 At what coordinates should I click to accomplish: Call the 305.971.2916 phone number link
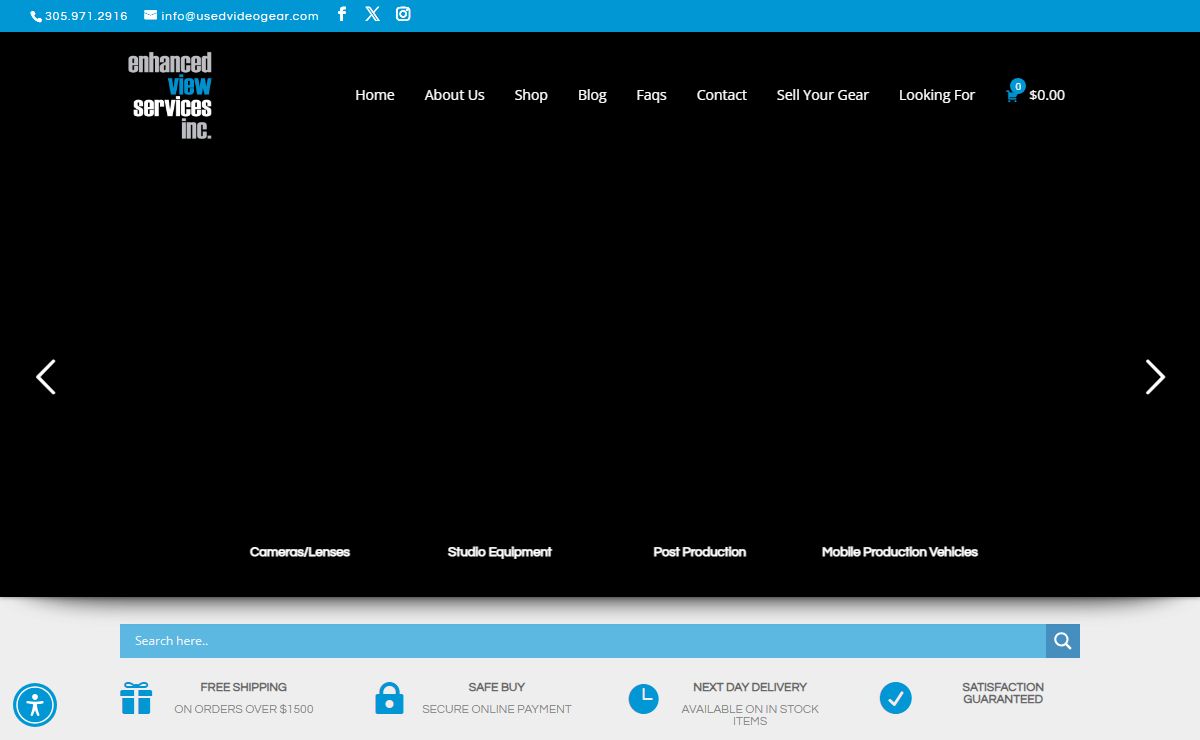point(85,16)
